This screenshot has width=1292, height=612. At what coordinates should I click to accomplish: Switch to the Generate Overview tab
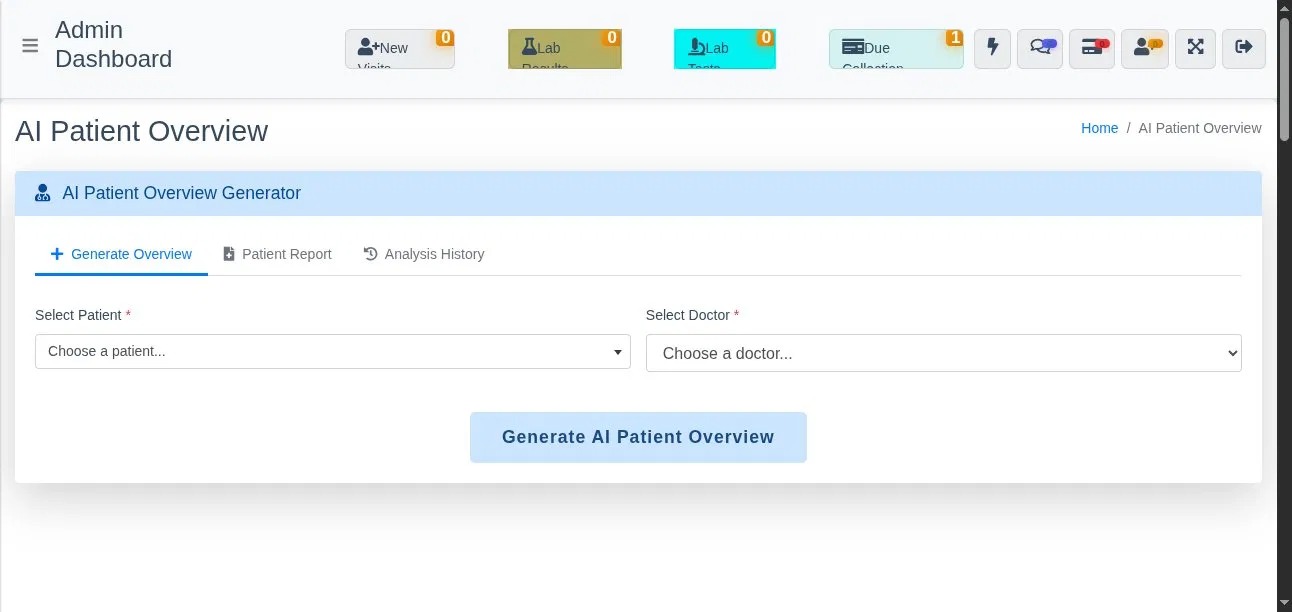click(x=121, y=254)
